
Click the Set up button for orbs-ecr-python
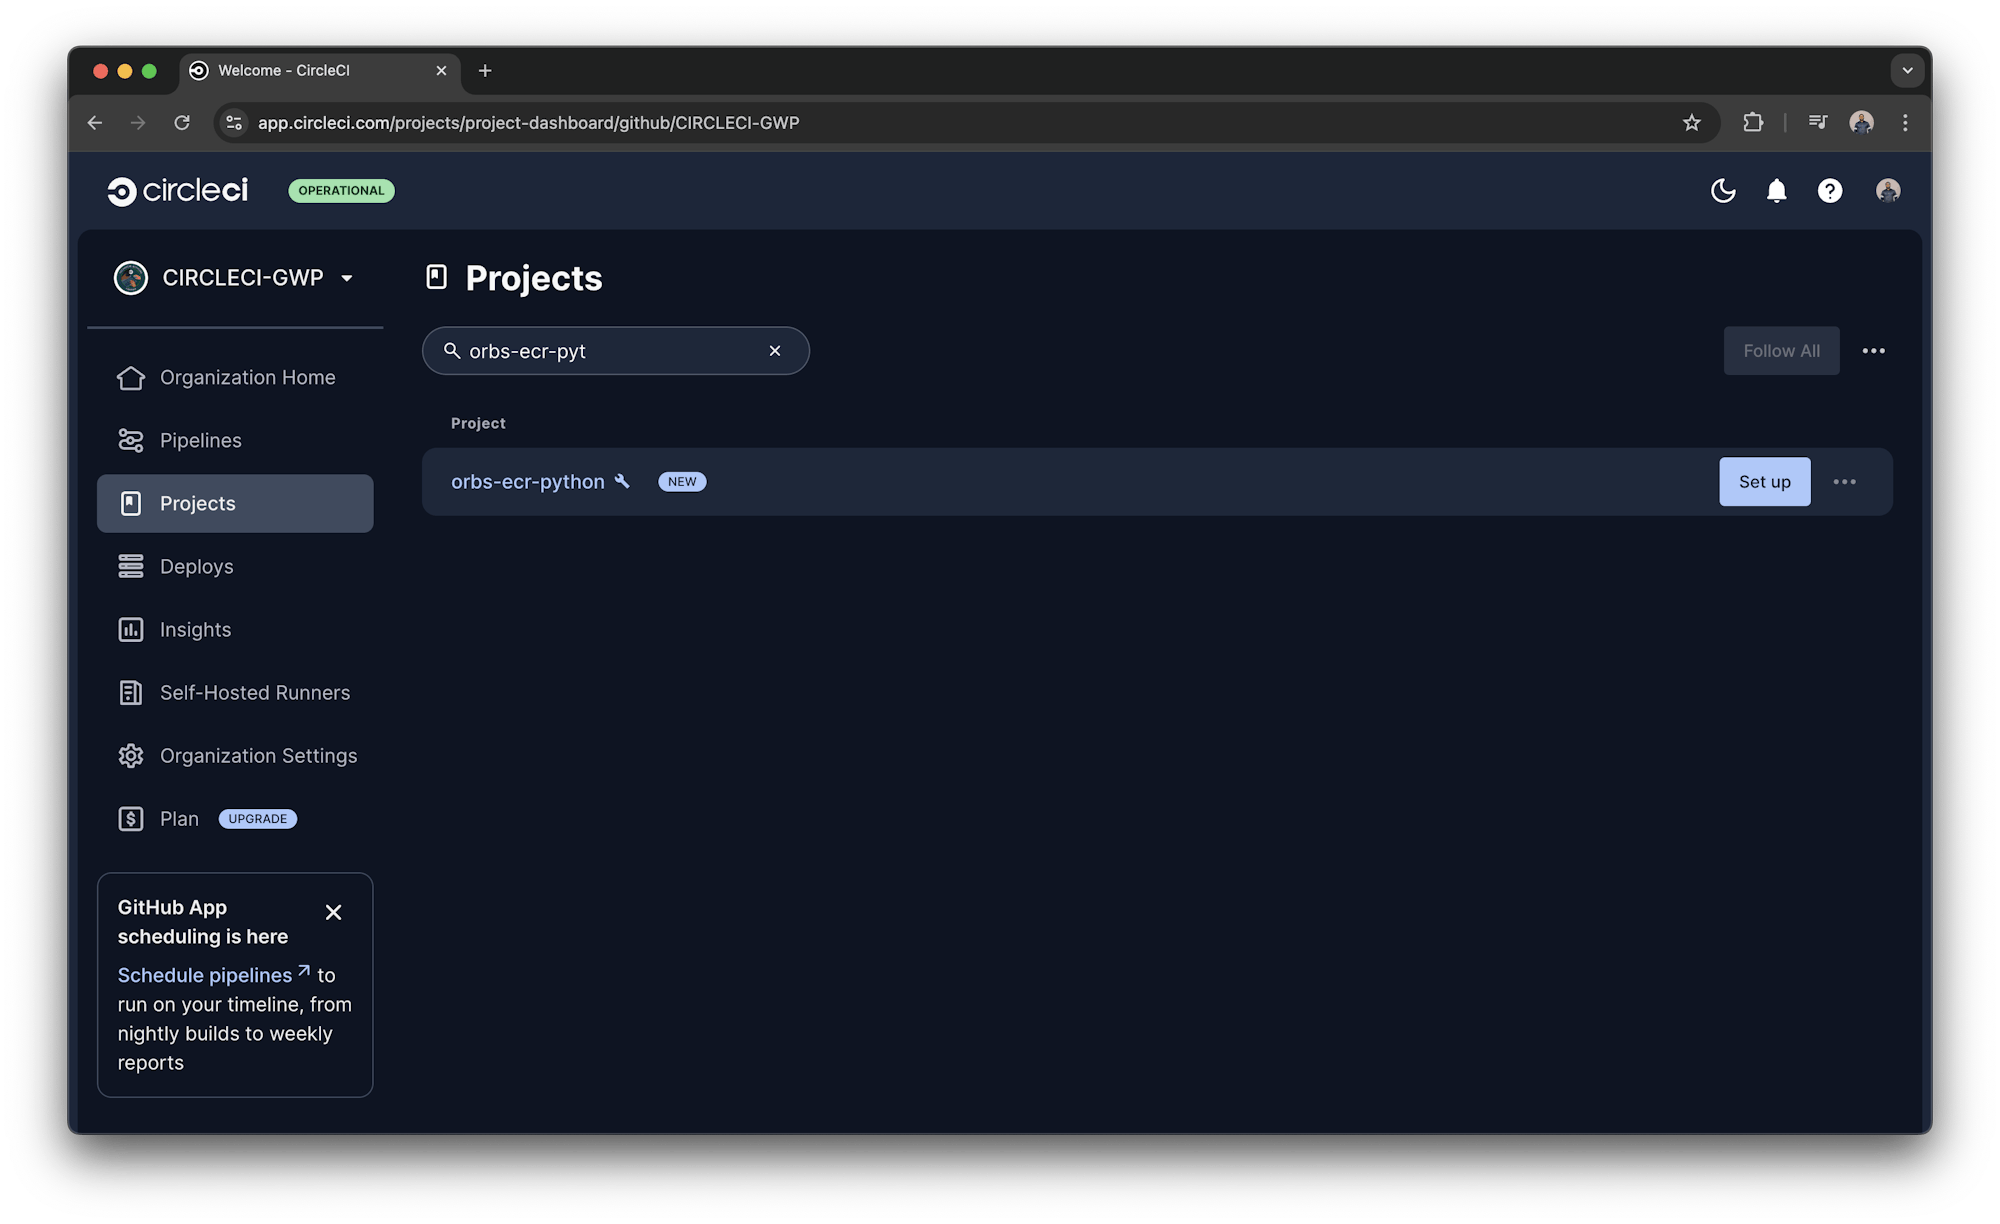pos(1764,481)
